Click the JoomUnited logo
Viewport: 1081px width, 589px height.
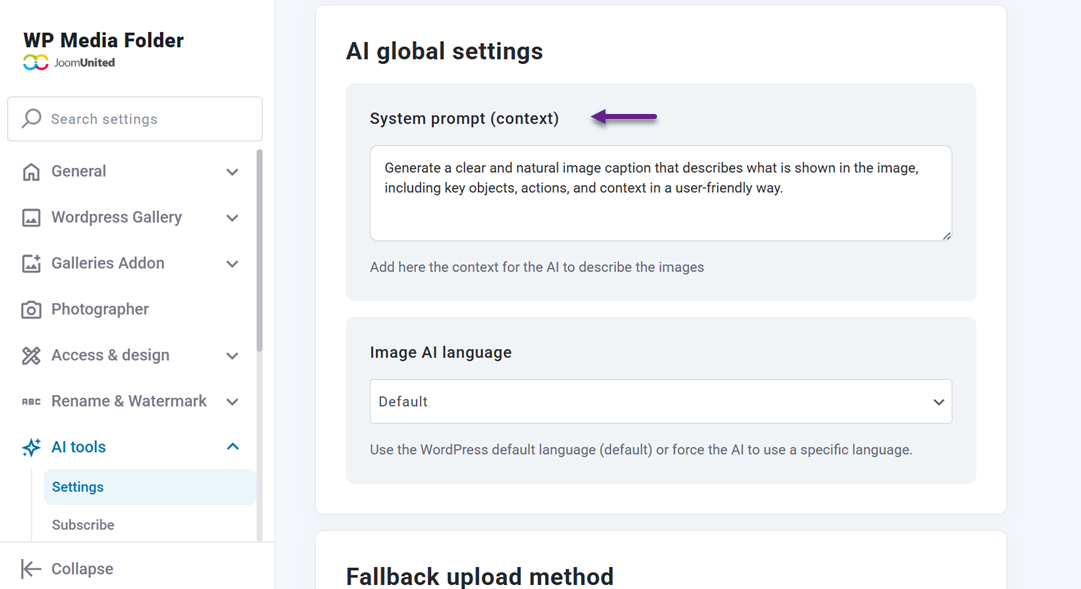37,62
